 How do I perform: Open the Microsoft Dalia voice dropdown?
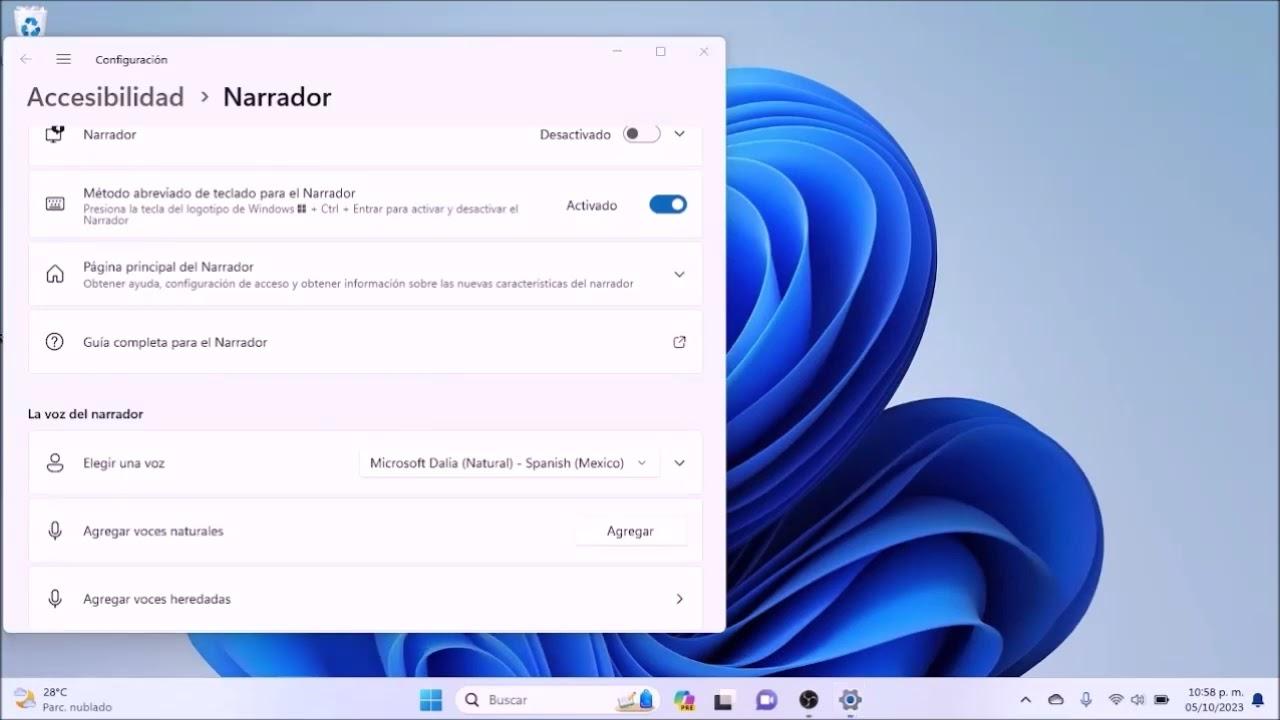click(507, 463)
